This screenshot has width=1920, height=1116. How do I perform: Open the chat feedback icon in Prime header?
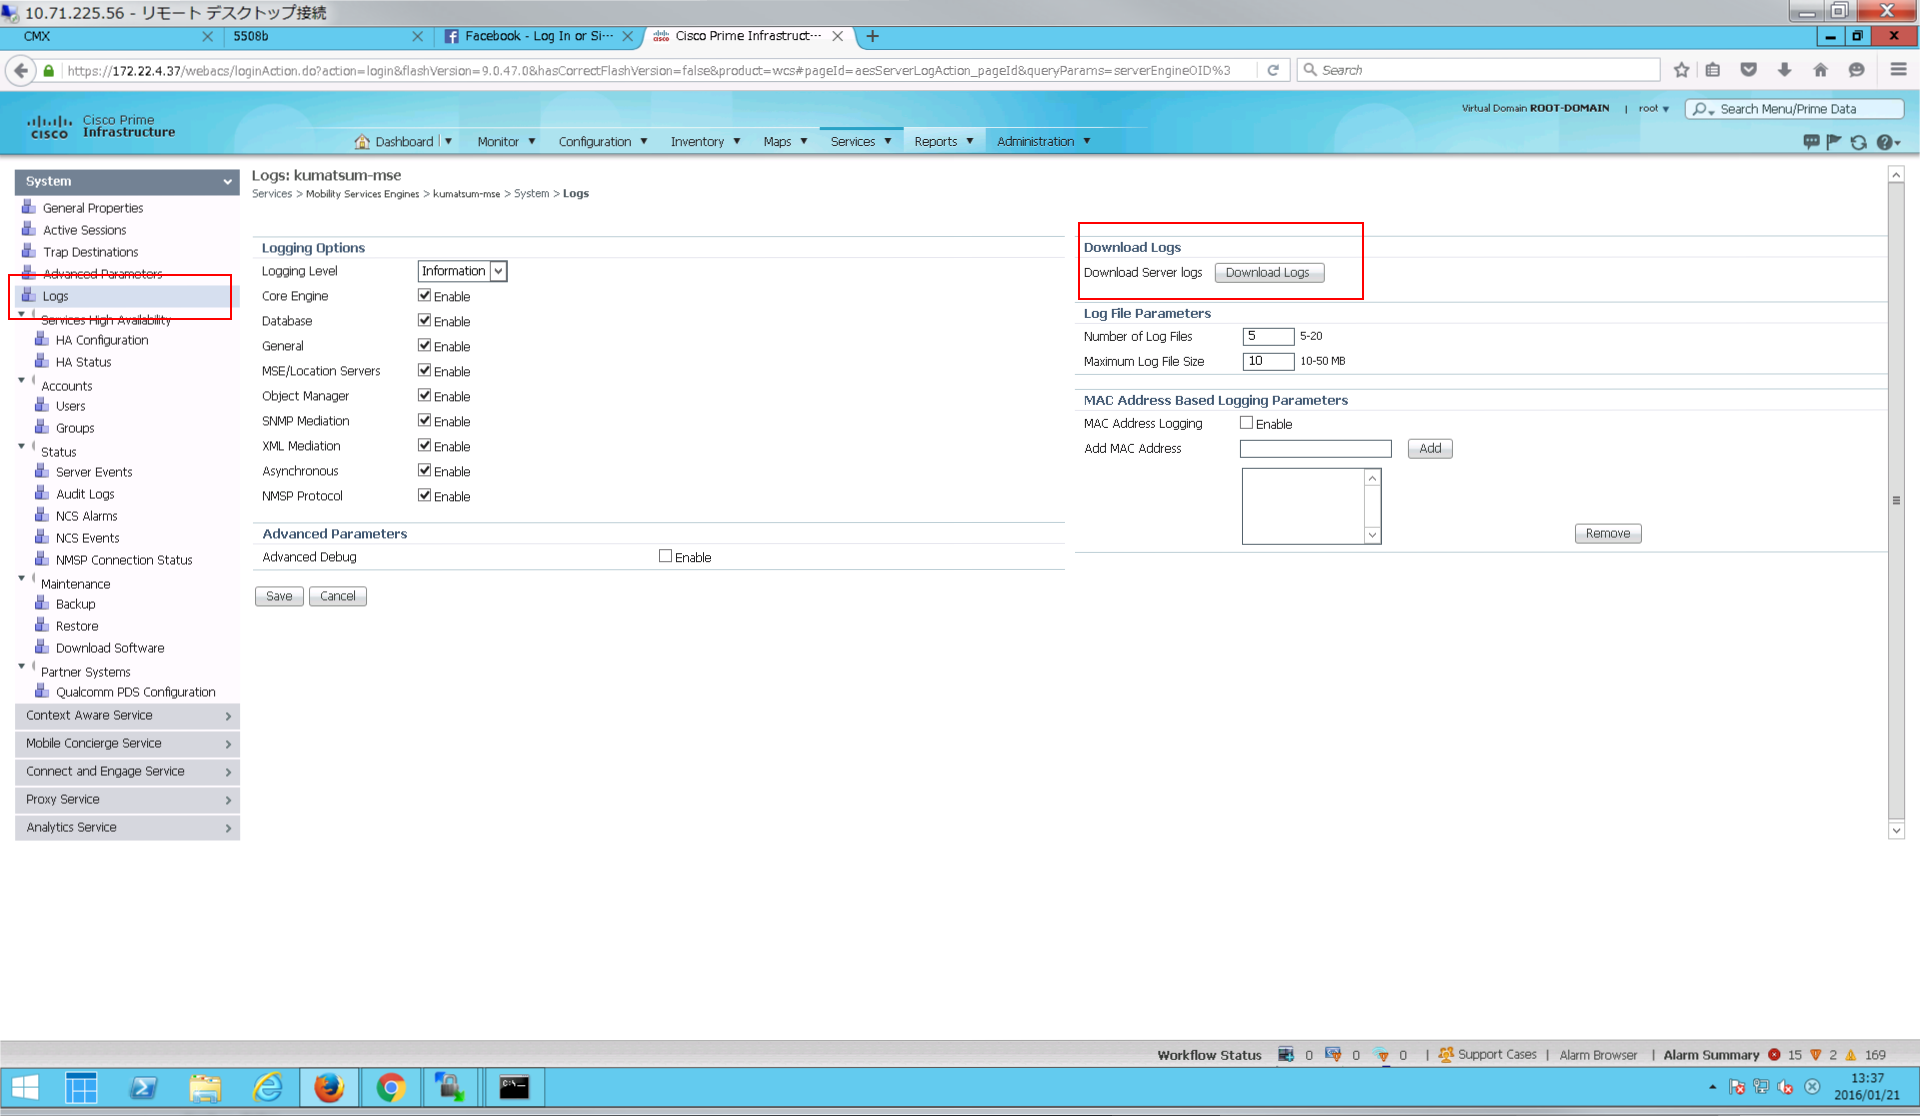1811,142
